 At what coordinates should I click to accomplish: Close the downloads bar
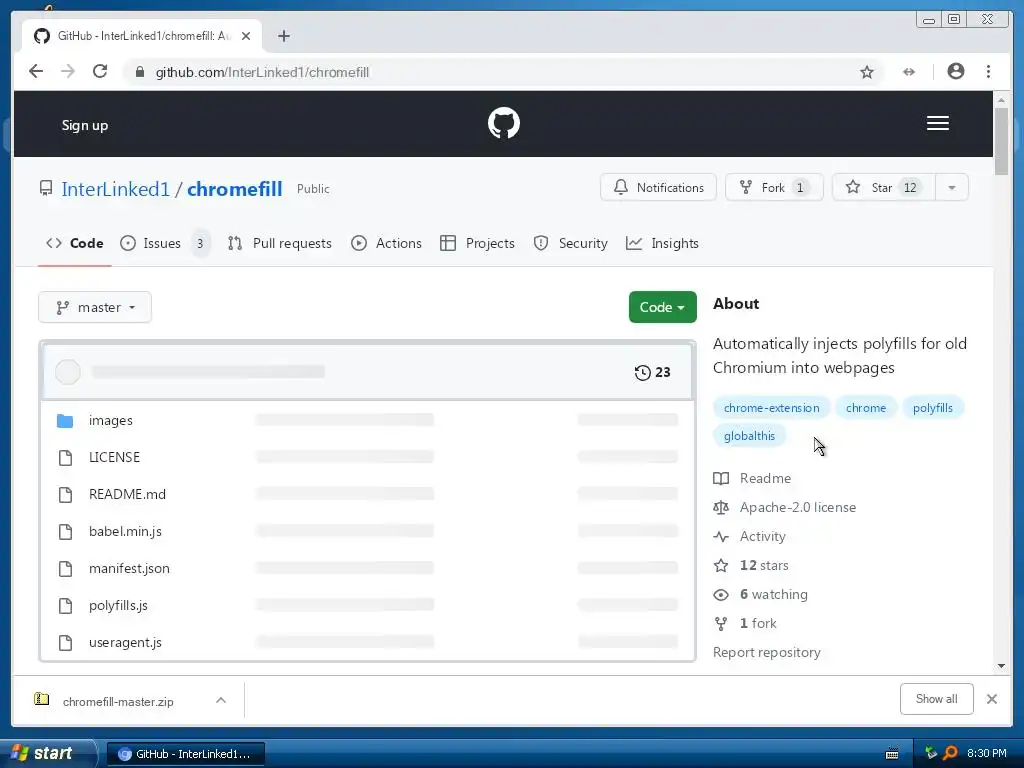[991, 699]
